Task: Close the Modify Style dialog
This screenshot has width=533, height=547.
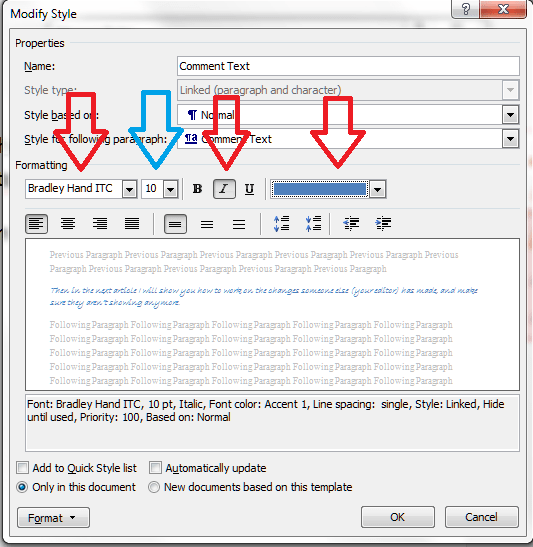Action: [503, 9]
